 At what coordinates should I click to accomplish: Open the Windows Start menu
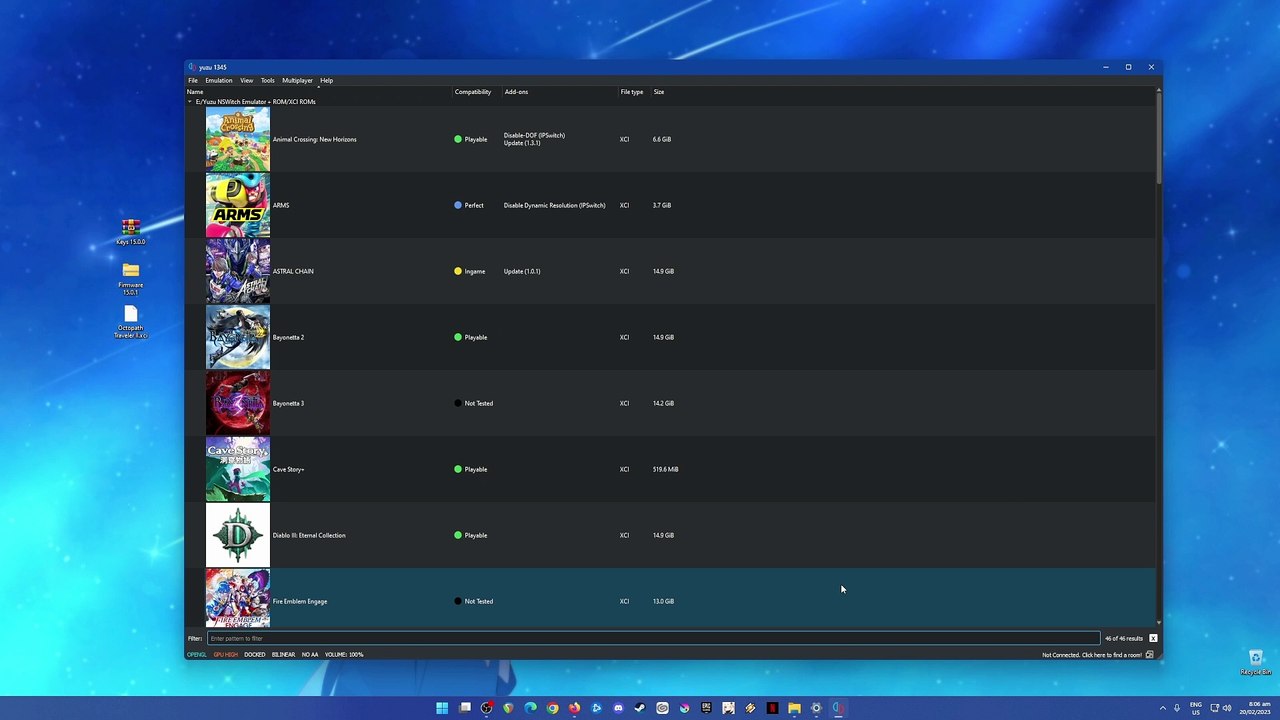[442, 708]
